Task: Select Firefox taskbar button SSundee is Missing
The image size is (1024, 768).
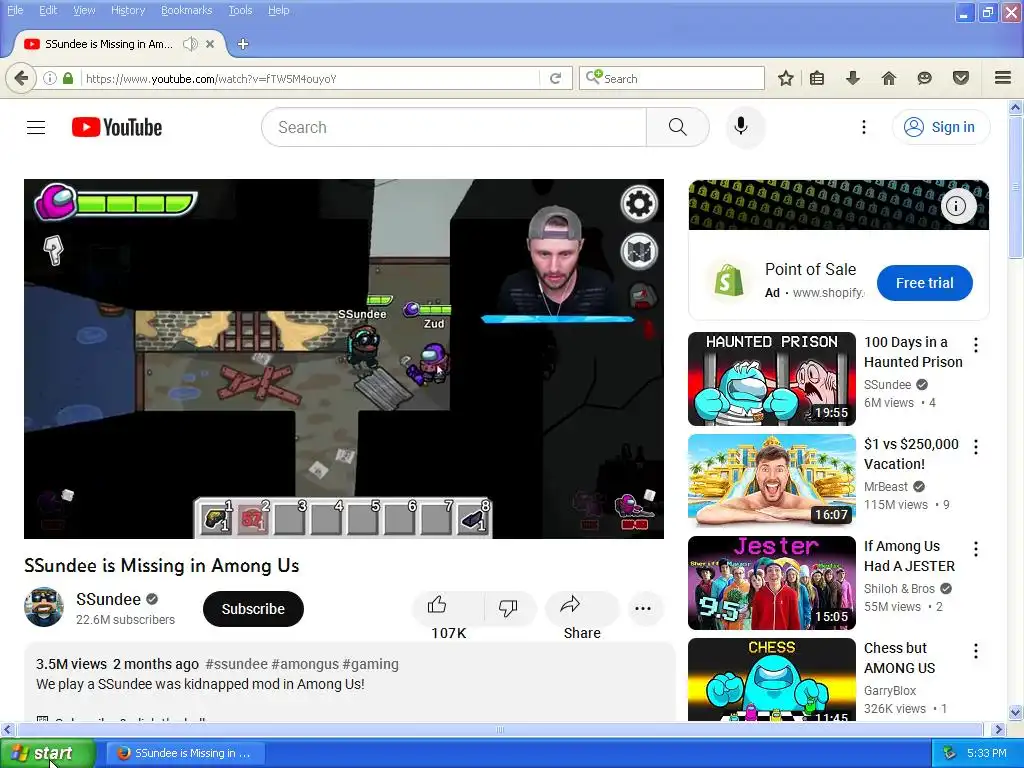Action: [x=185, y=753]
